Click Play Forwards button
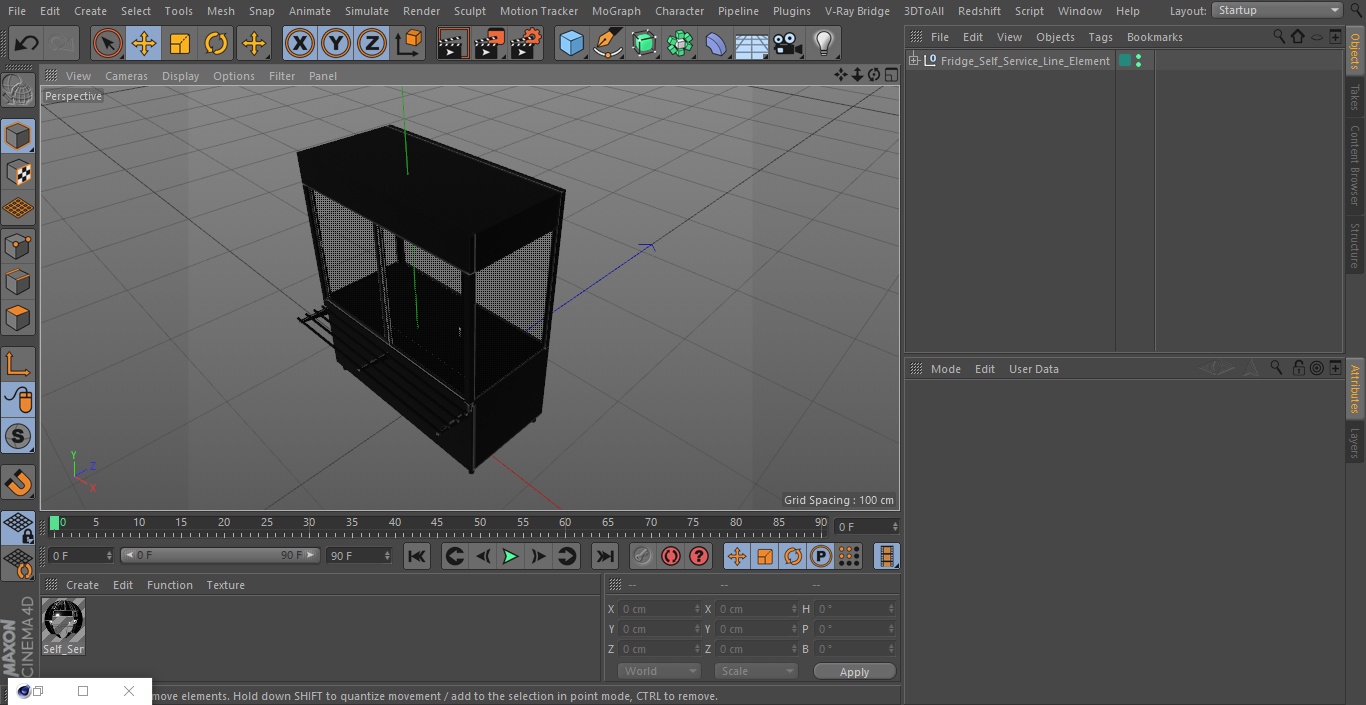Viewport: 1366px width, 705px height. [510, 557]
